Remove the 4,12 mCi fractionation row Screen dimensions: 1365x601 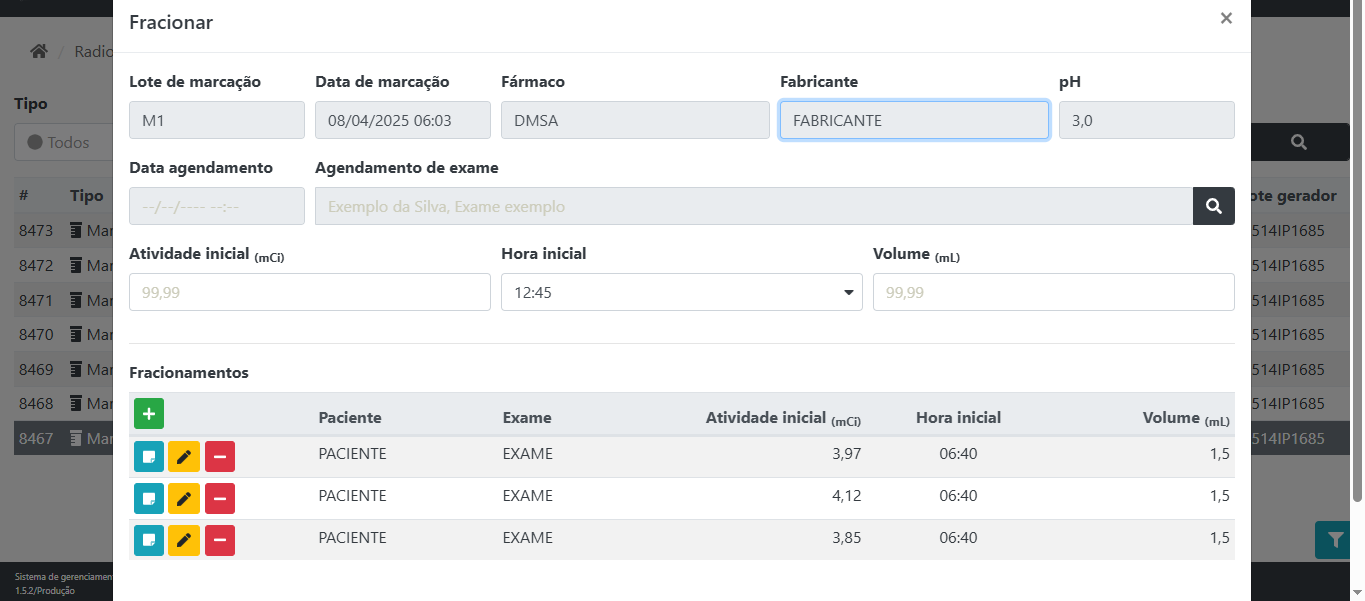click(220, 498)
